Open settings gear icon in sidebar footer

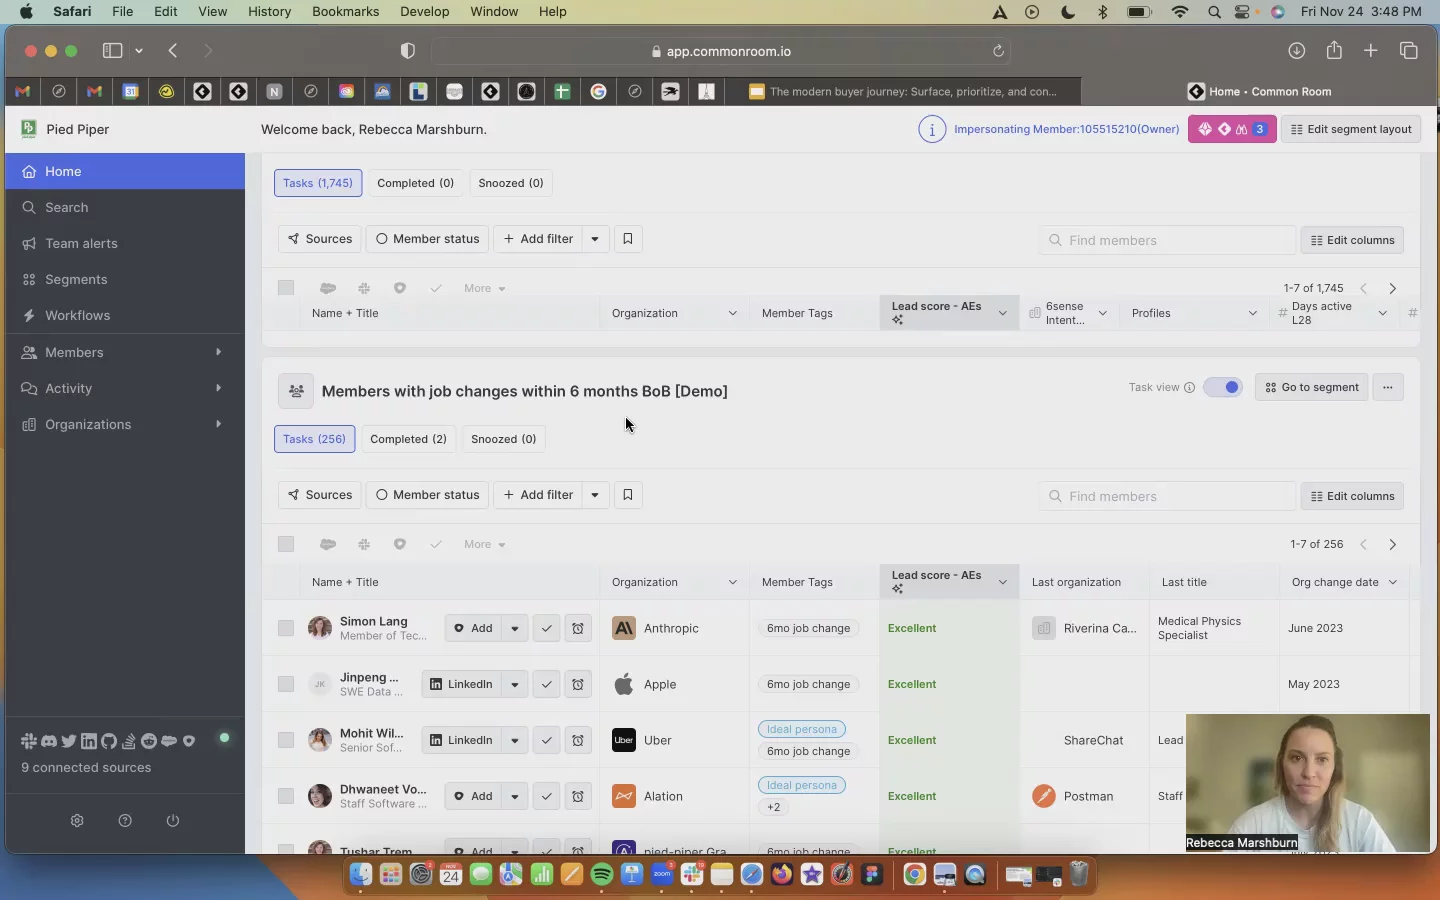[77, 821]
